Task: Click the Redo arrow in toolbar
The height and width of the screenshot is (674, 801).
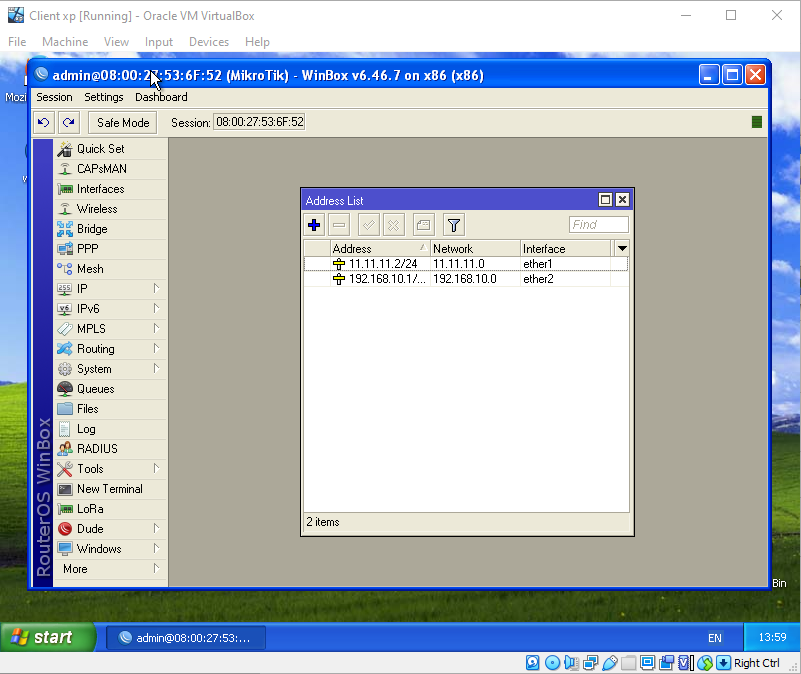Action: click(x=68, y=123)
